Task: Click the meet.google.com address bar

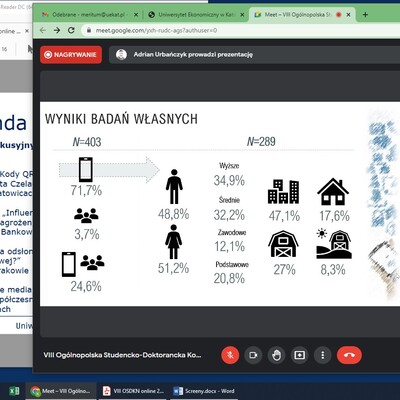Action: click(240, 30)
